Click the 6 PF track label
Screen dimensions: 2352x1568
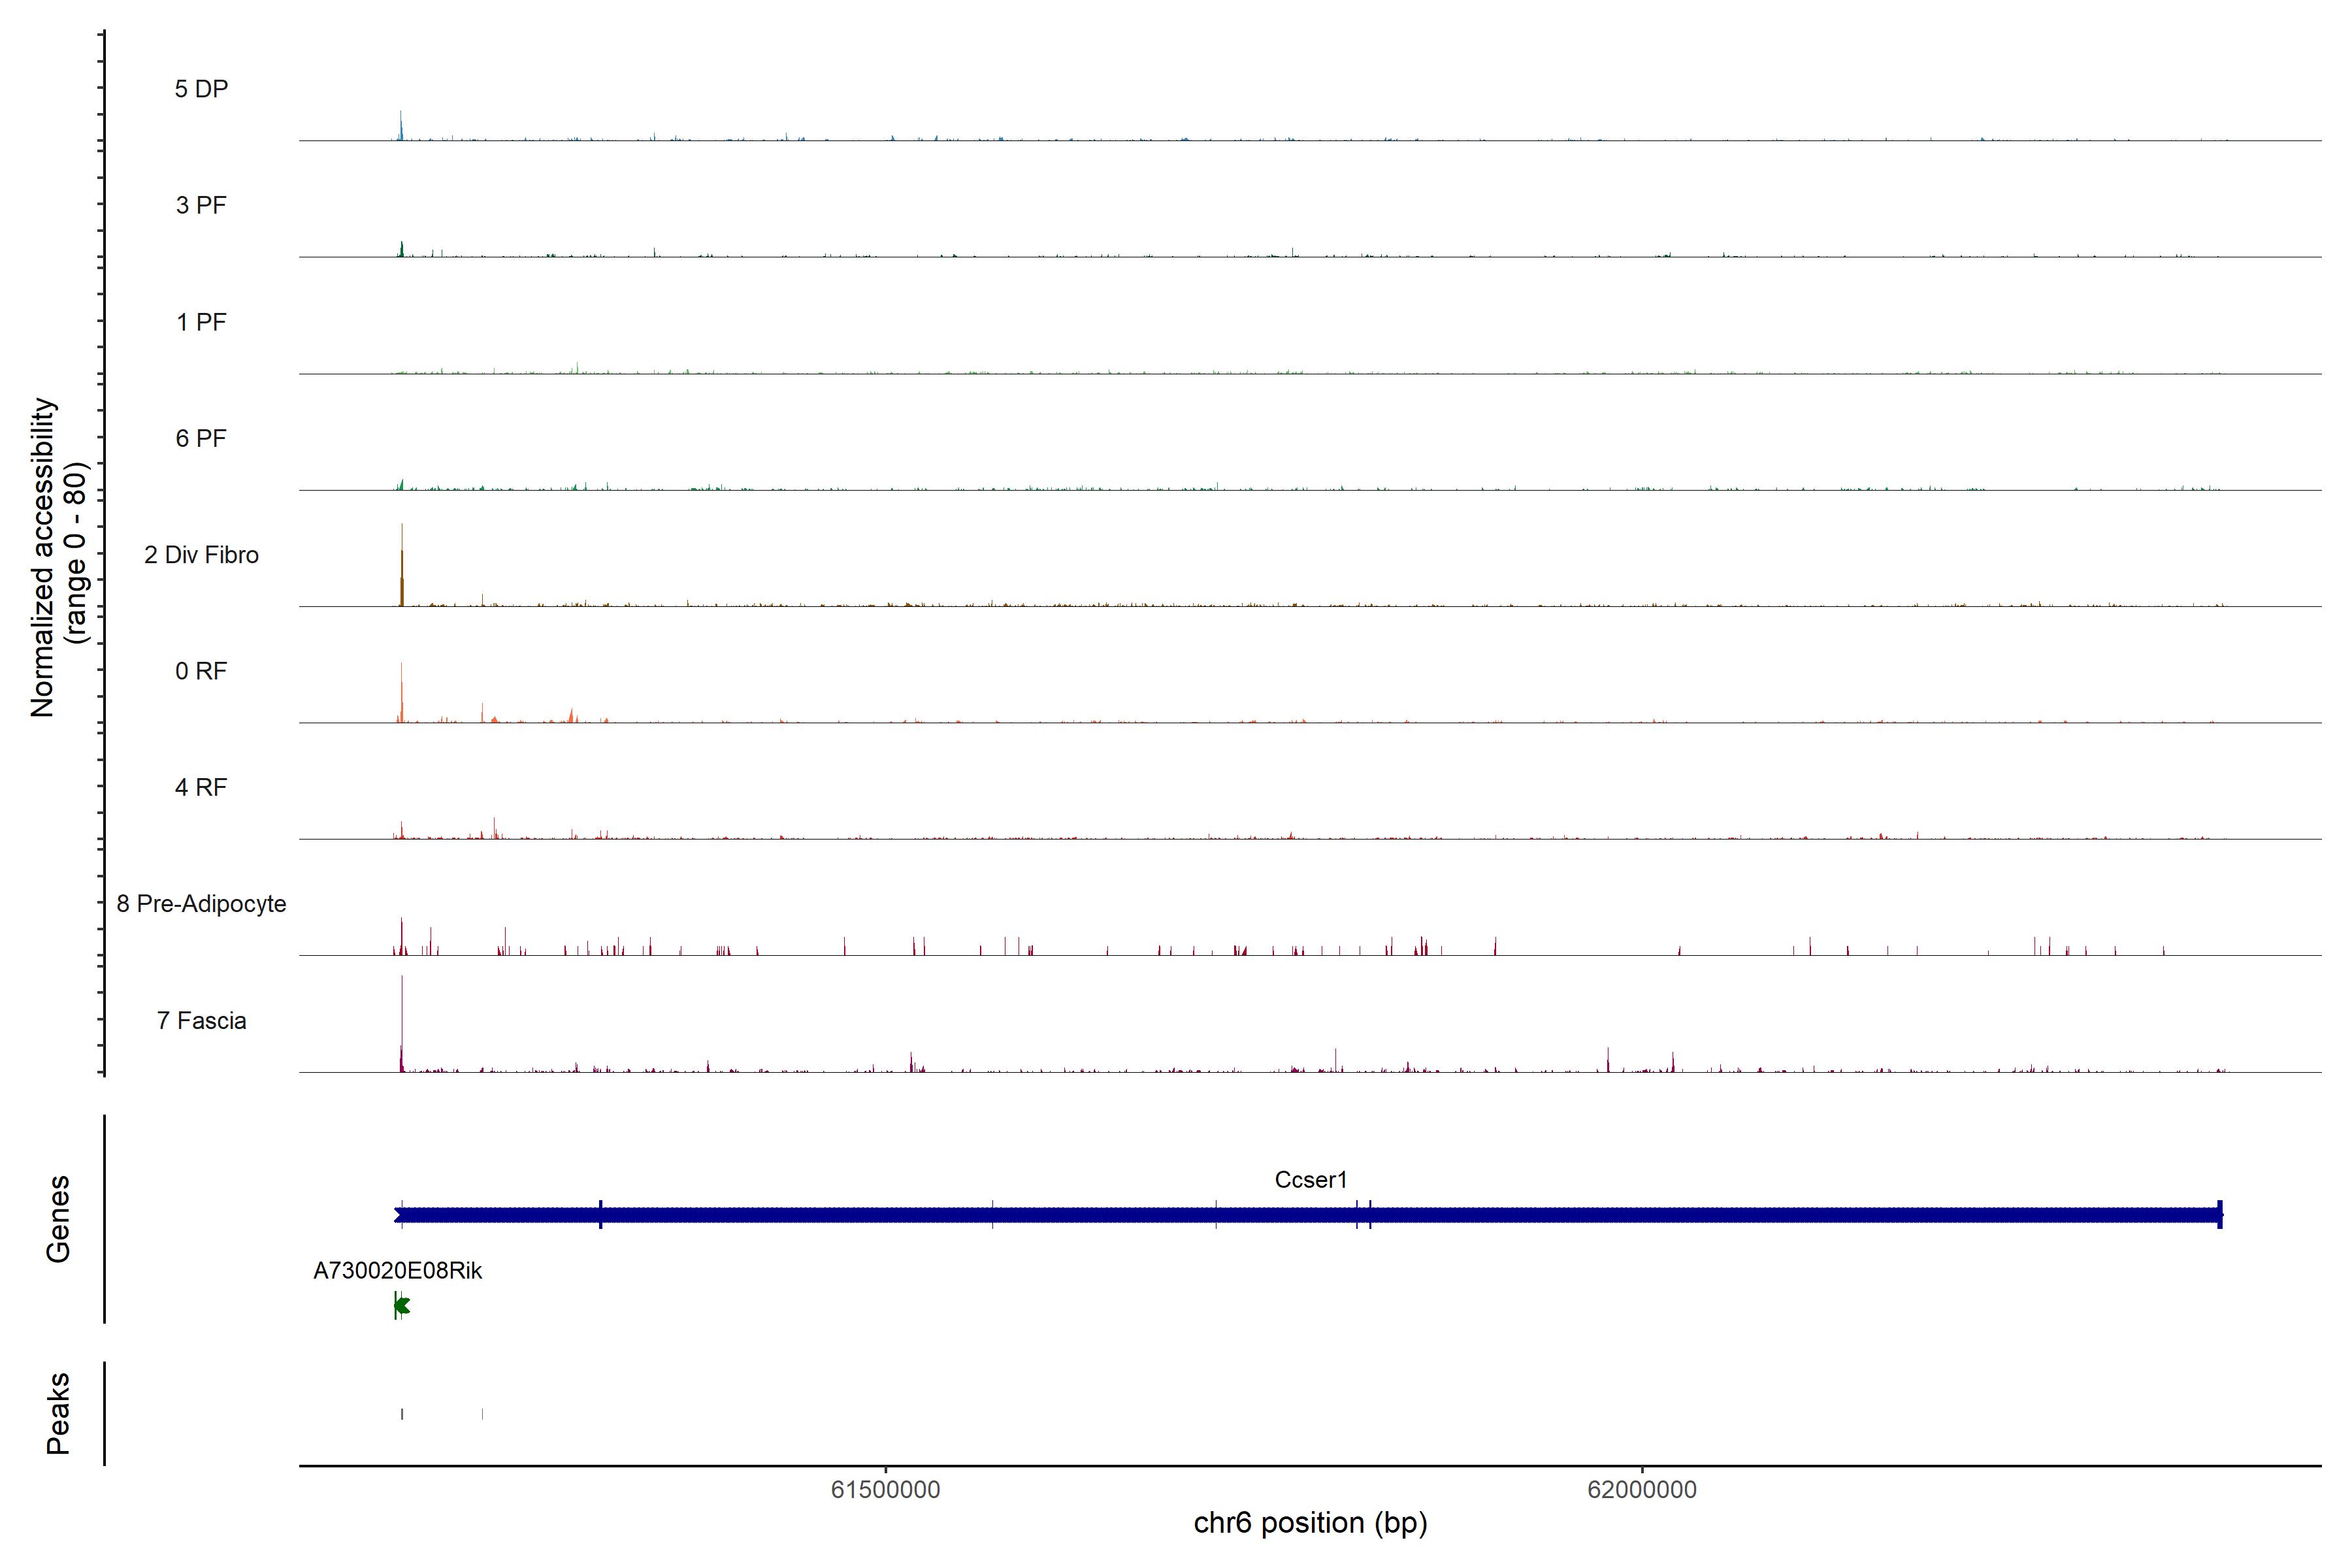click(201, 438)
